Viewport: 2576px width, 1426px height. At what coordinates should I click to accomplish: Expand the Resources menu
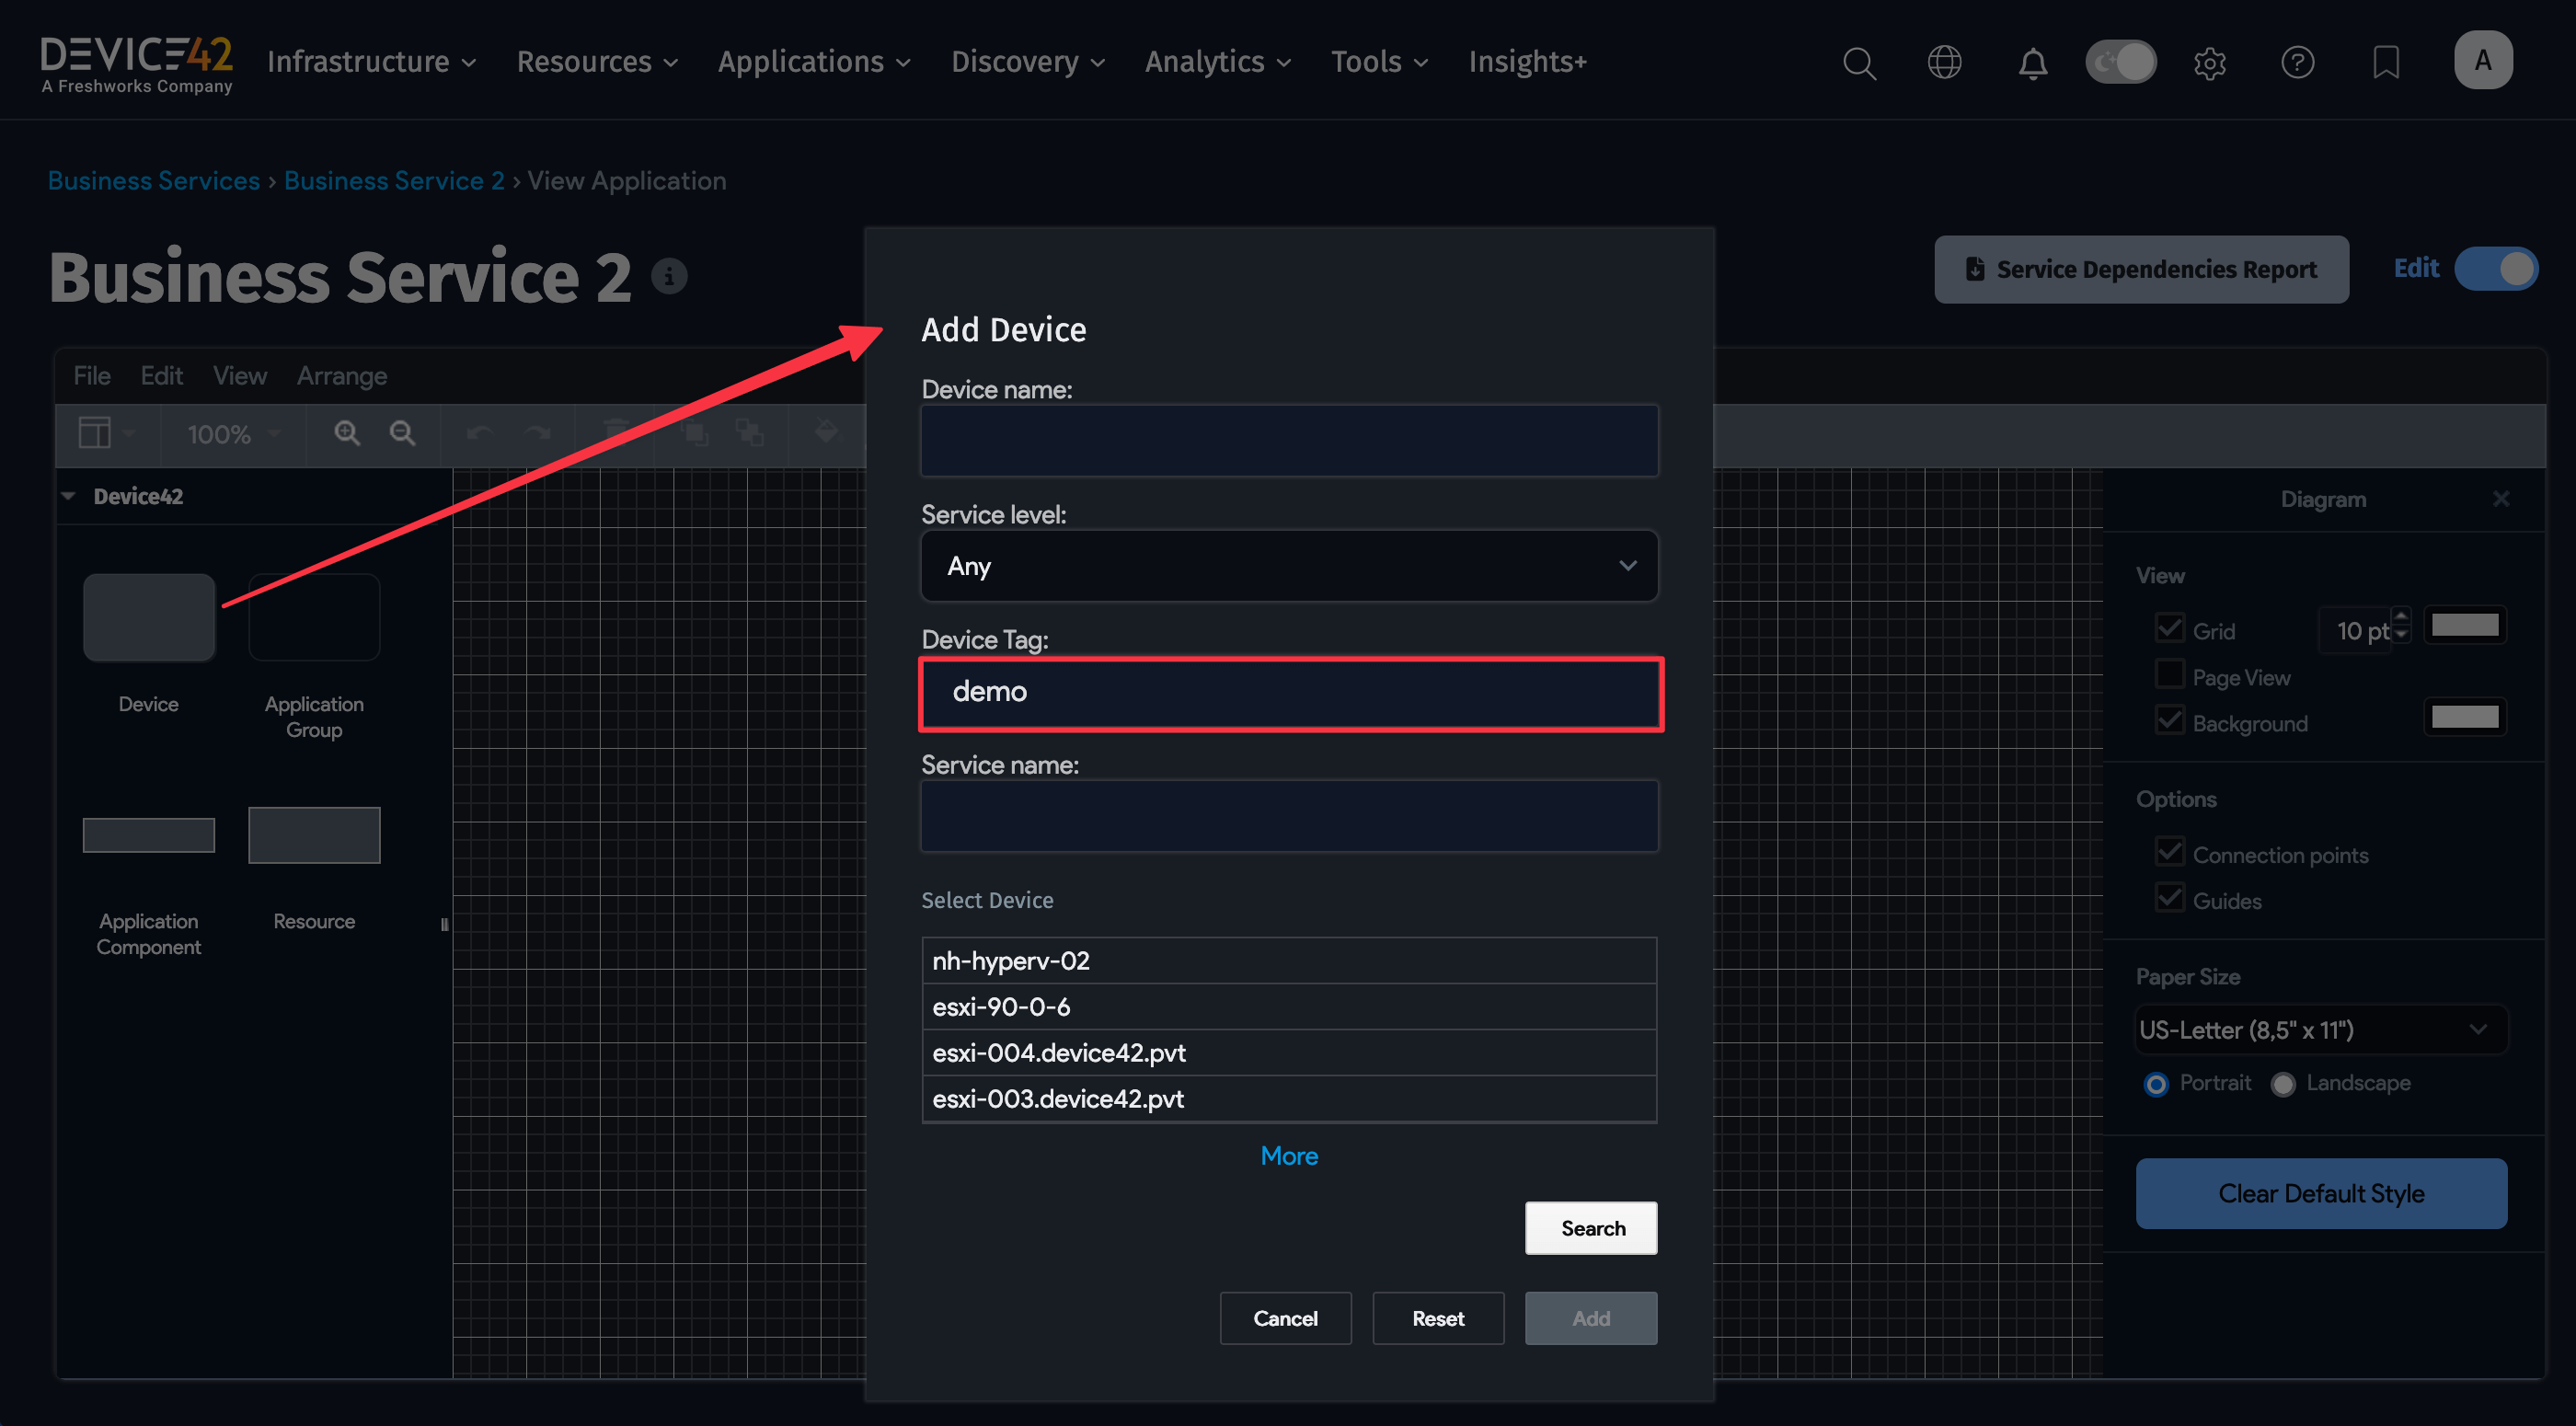point(597,62)
